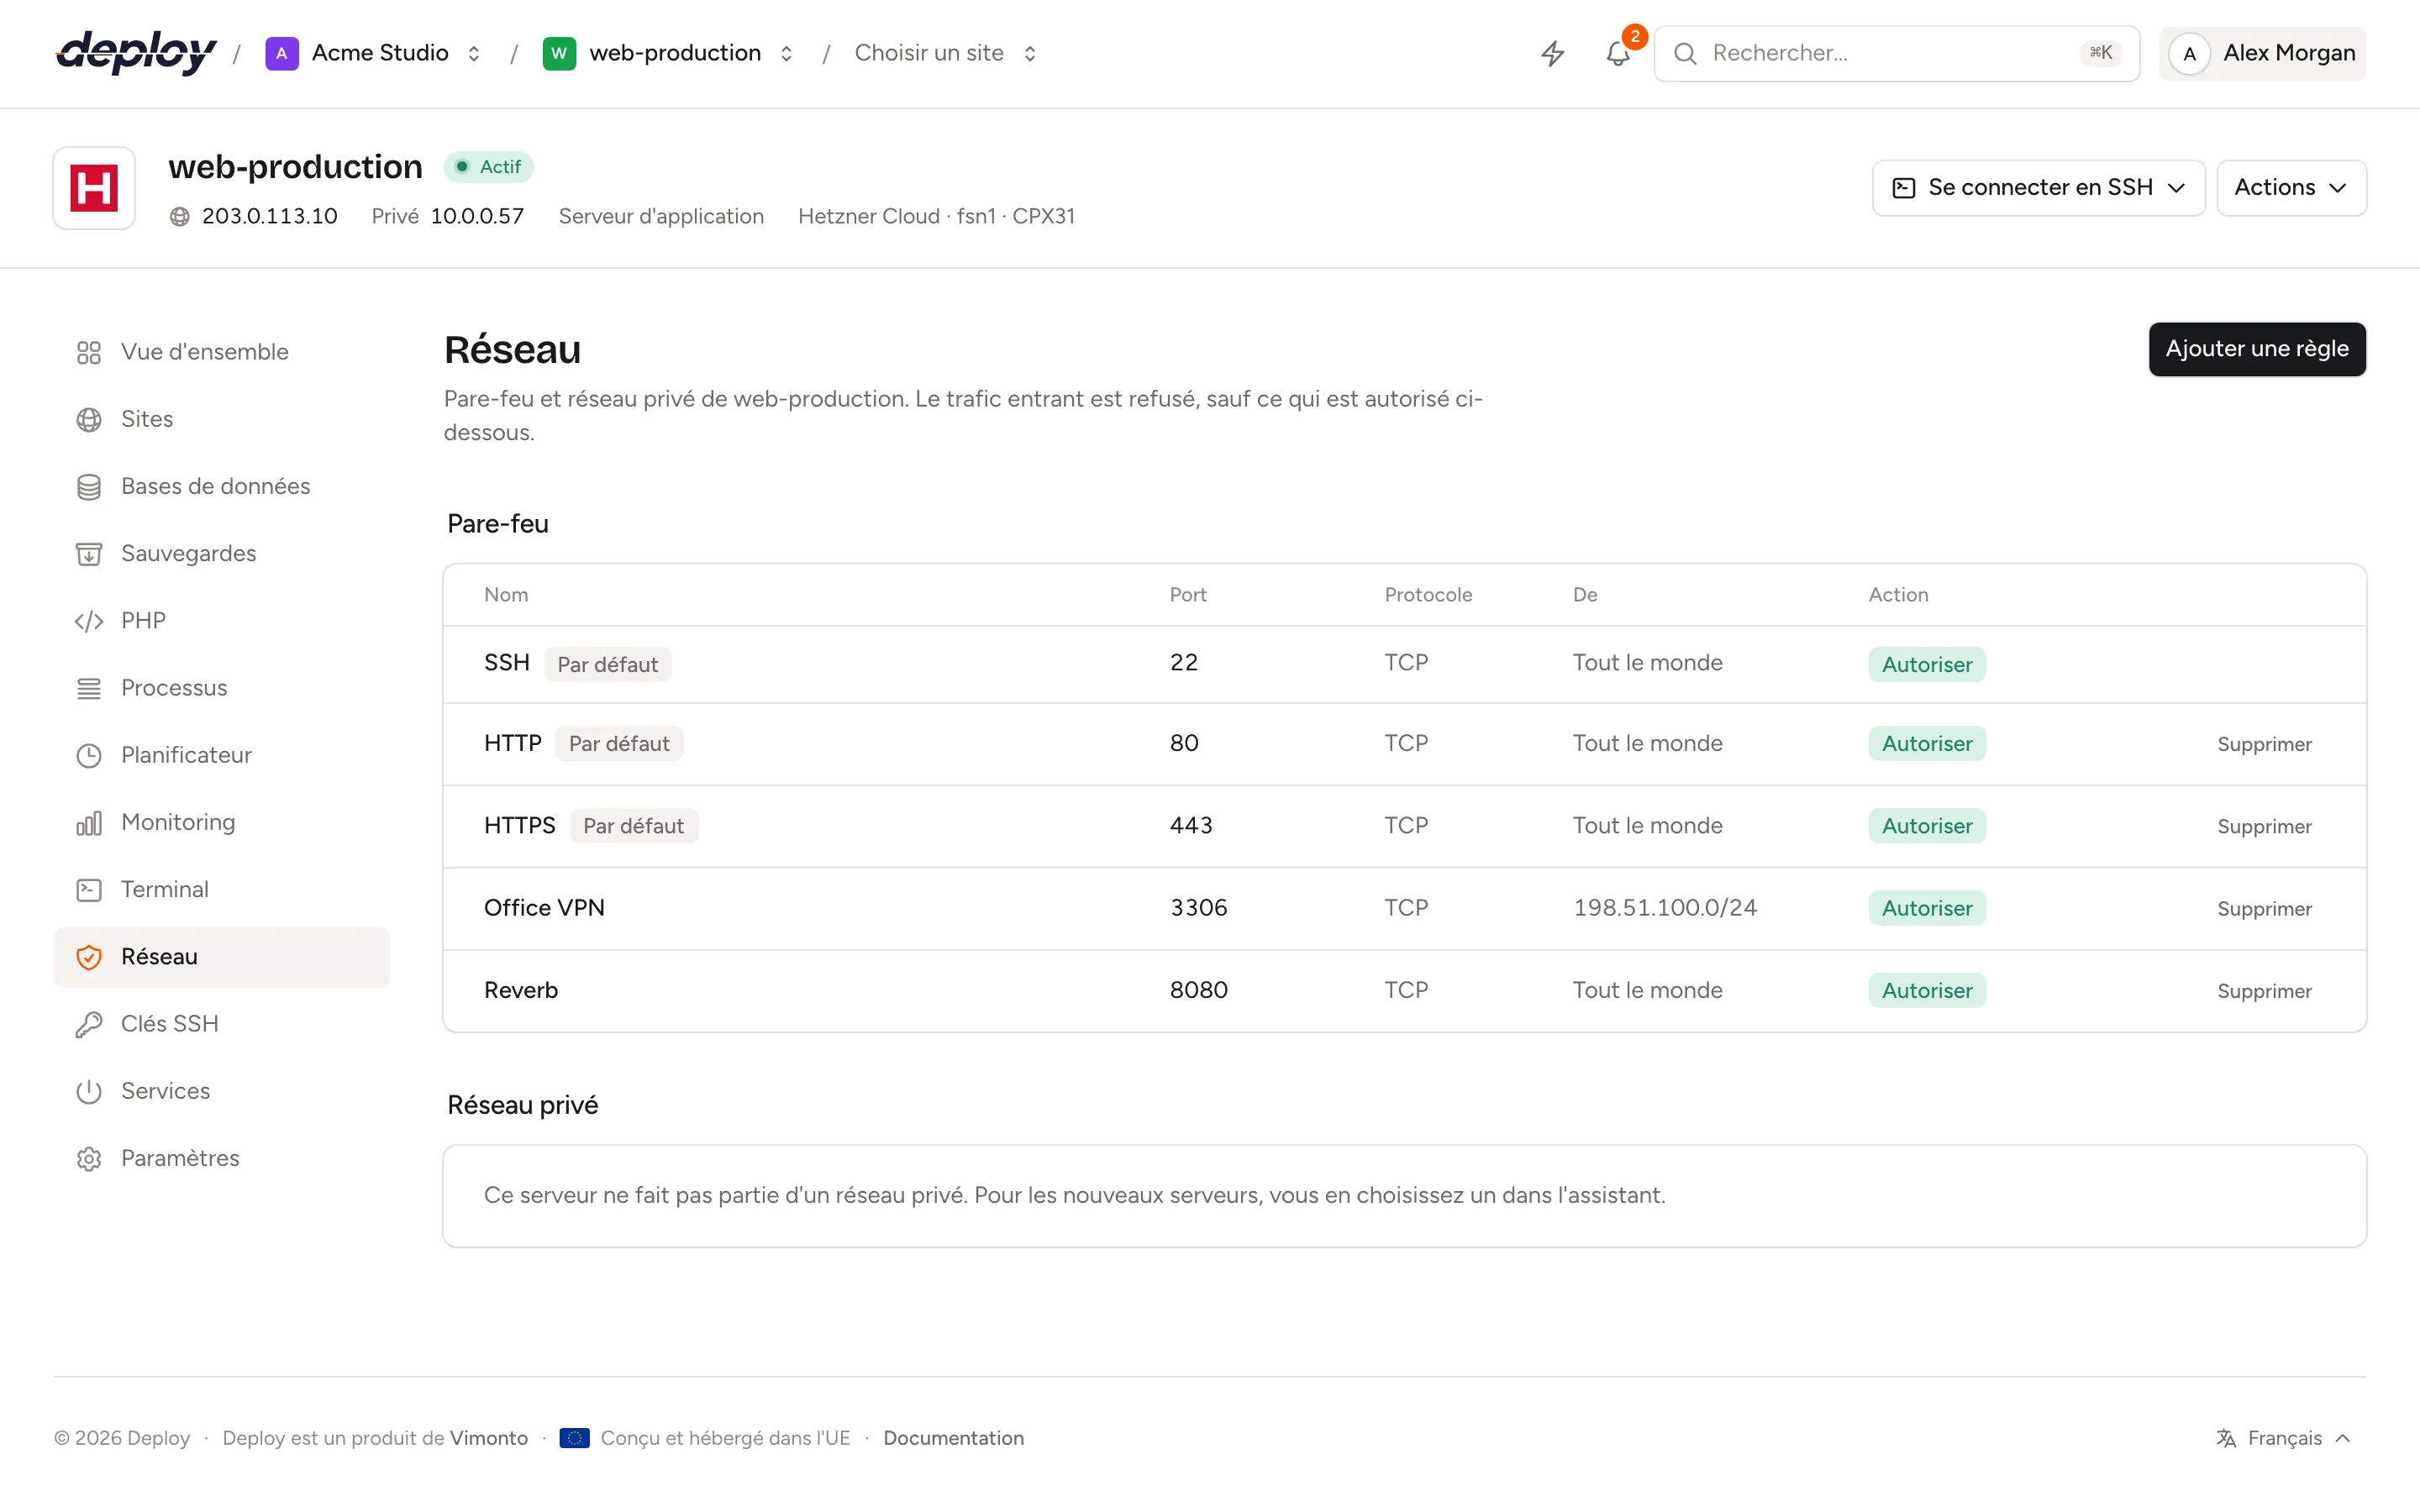Click the Hetzner server logo
Image resolution: width=2420 pixels, height=1512 pixels.
tap(94, 188)
